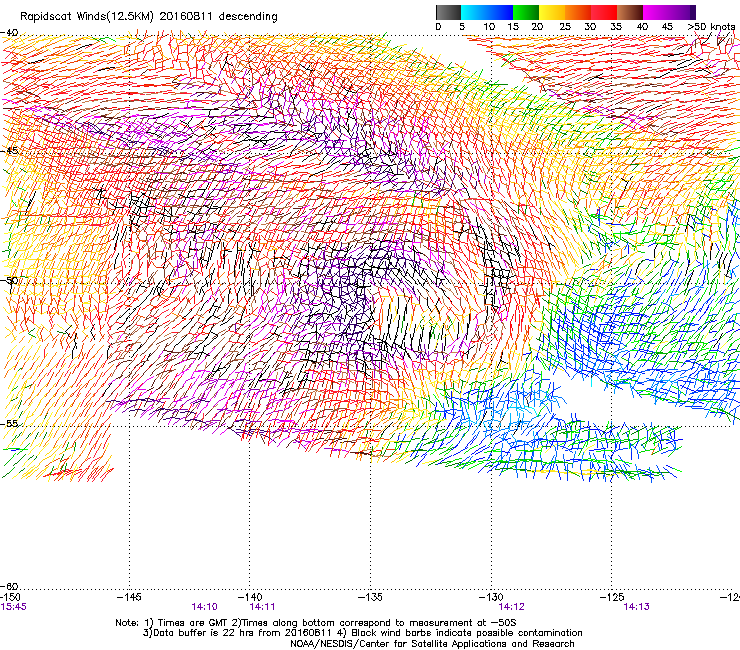
Task: Click the -150 longitude axis label
Action: click(10, 598)
